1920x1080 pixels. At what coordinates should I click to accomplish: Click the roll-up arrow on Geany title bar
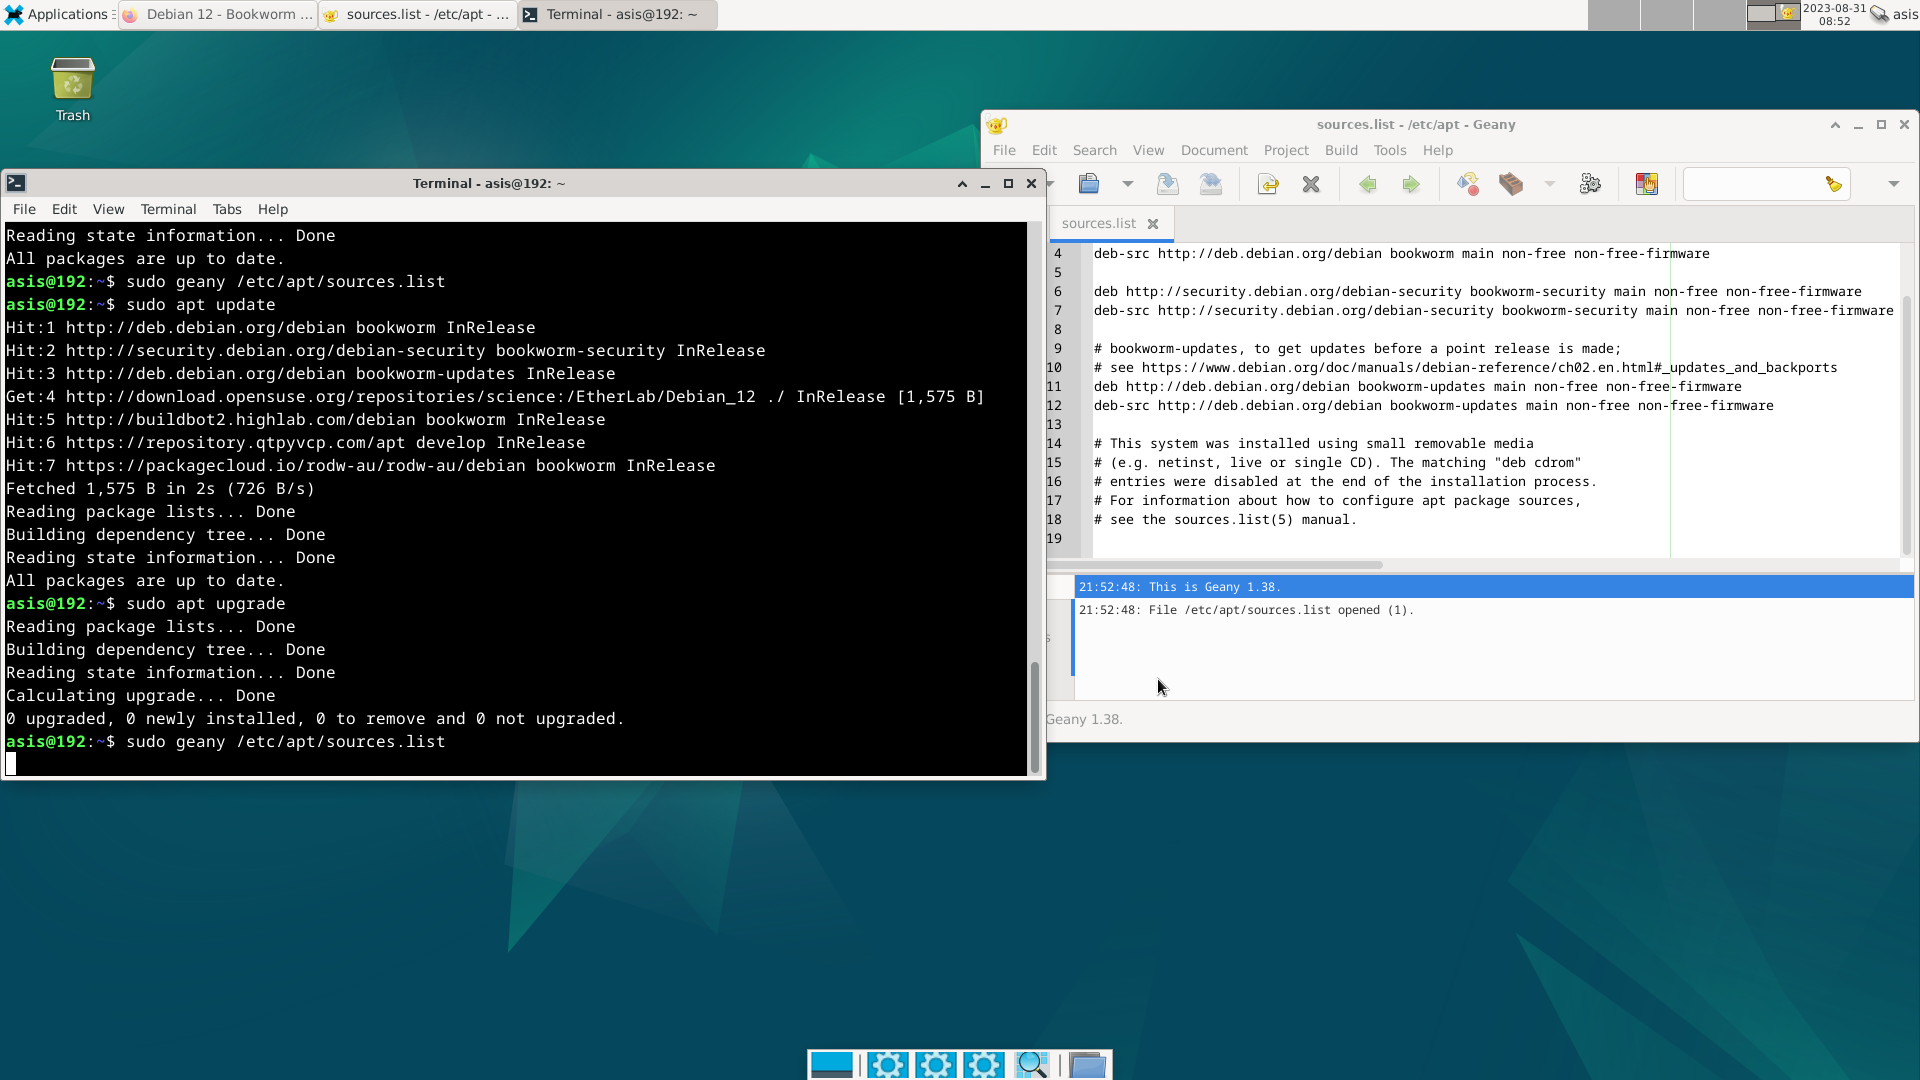click(x=1835, y=125)
